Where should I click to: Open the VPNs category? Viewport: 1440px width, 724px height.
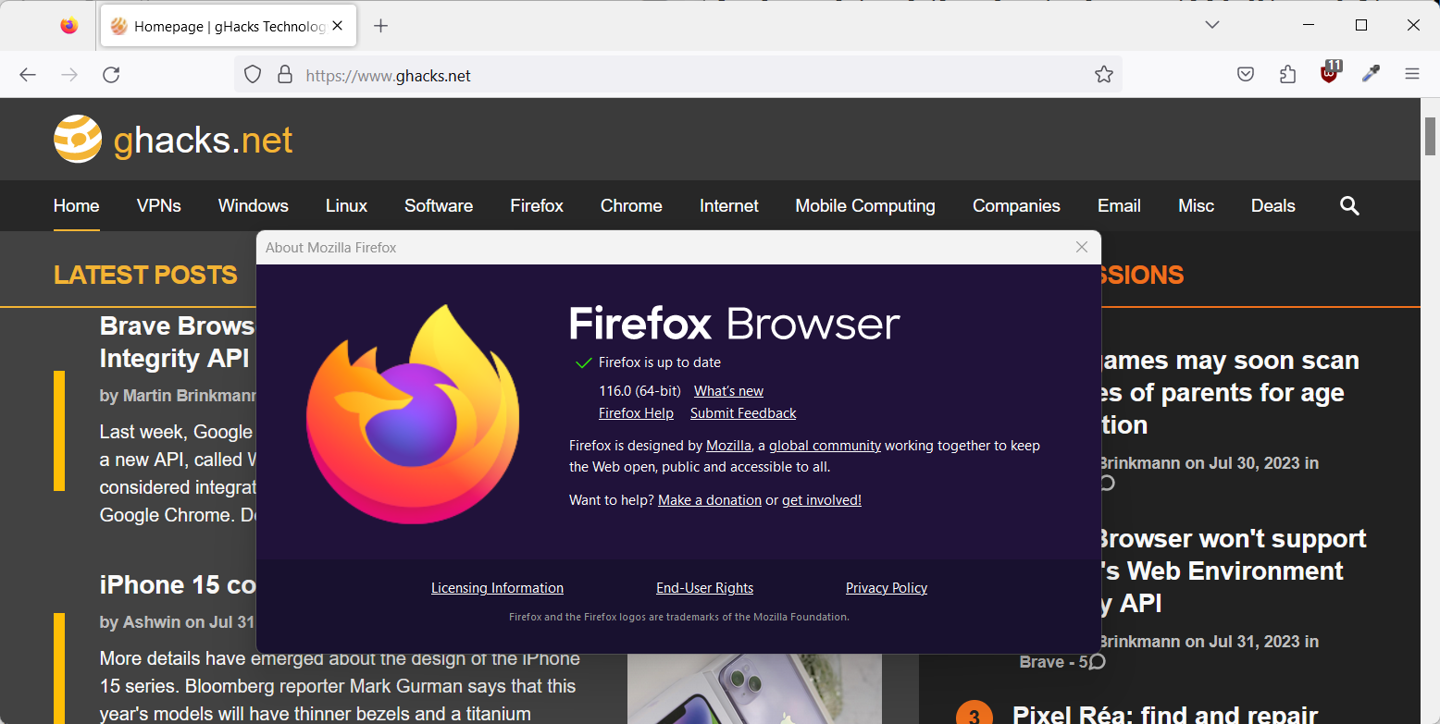[x=159, y=206]
